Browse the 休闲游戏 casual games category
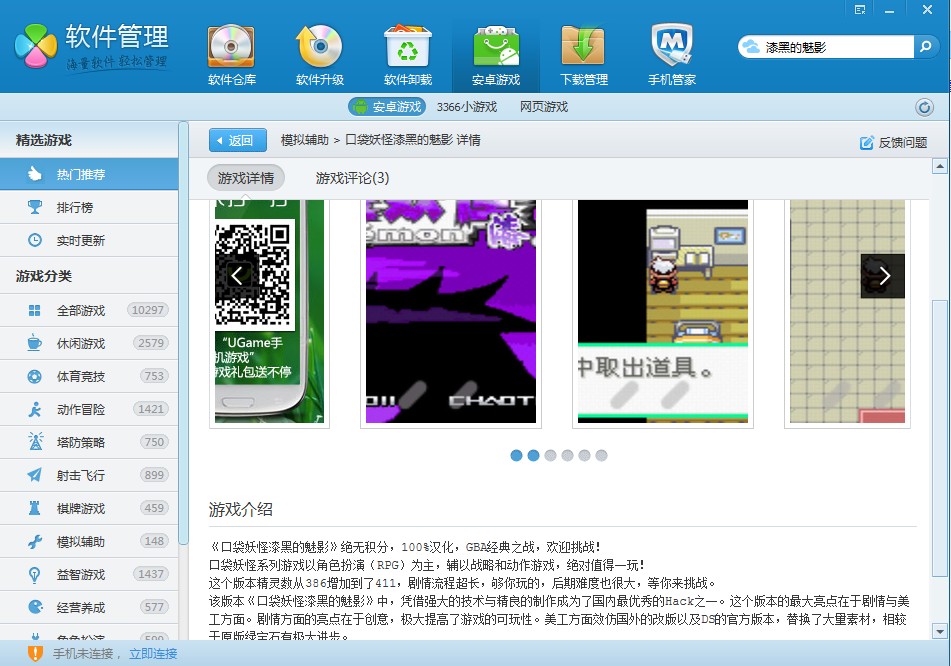951x666 pixels. pyautogui.click(x=89, y=343)
